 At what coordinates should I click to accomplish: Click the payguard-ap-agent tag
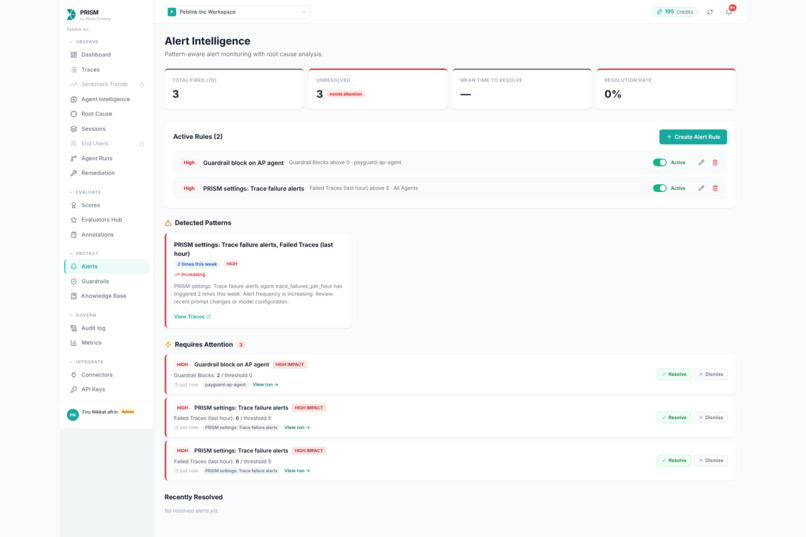[225, 384]
